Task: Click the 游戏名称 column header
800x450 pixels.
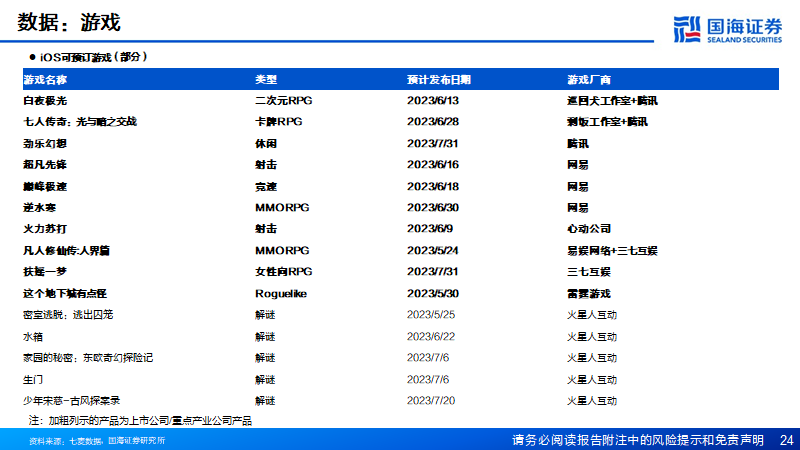Action: click(45, 80)
